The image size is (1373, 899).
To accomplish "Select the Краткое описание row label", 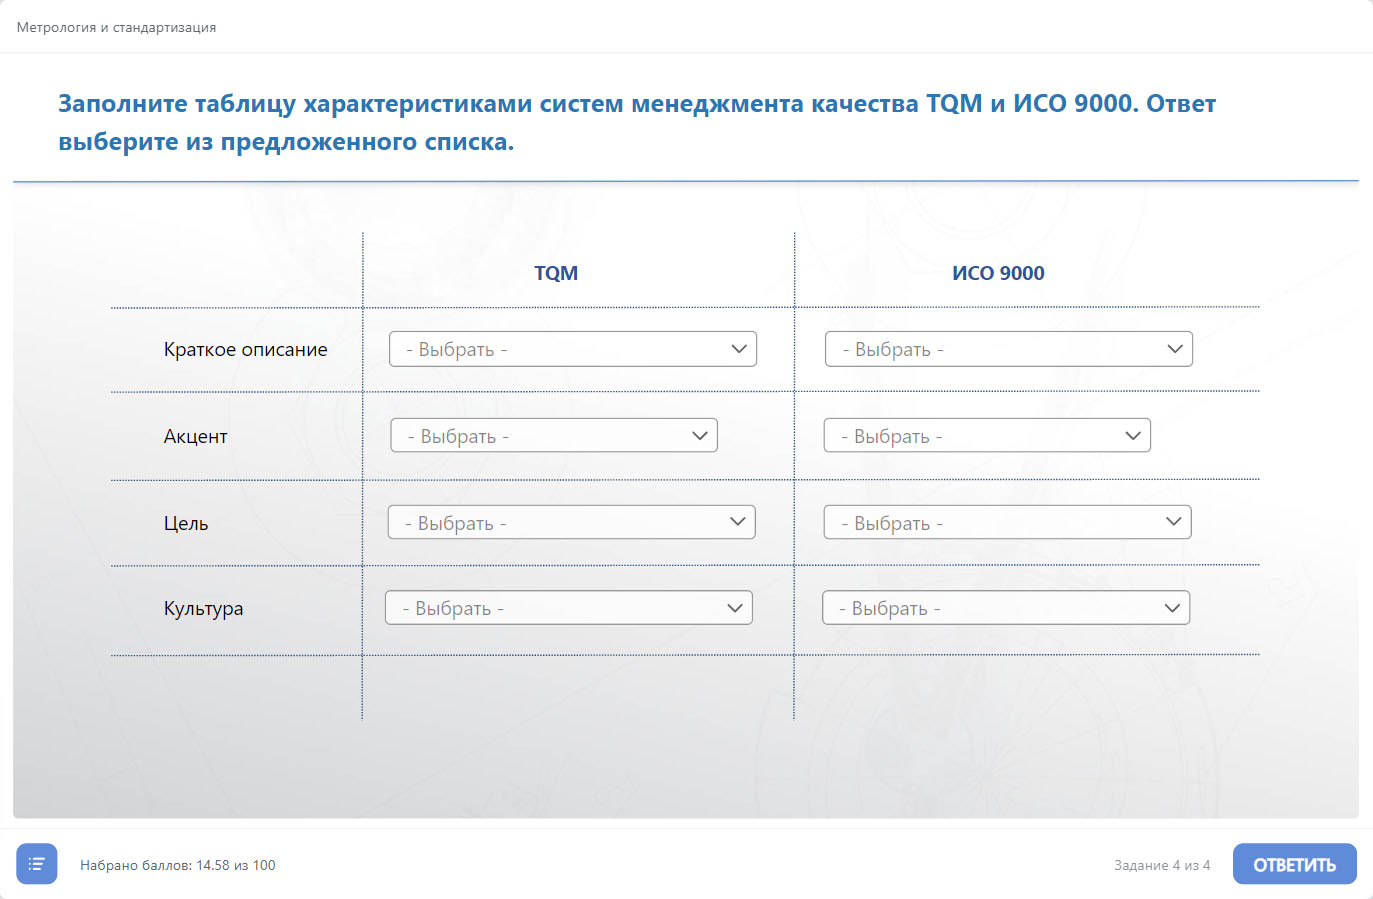I will click(245, 349).
